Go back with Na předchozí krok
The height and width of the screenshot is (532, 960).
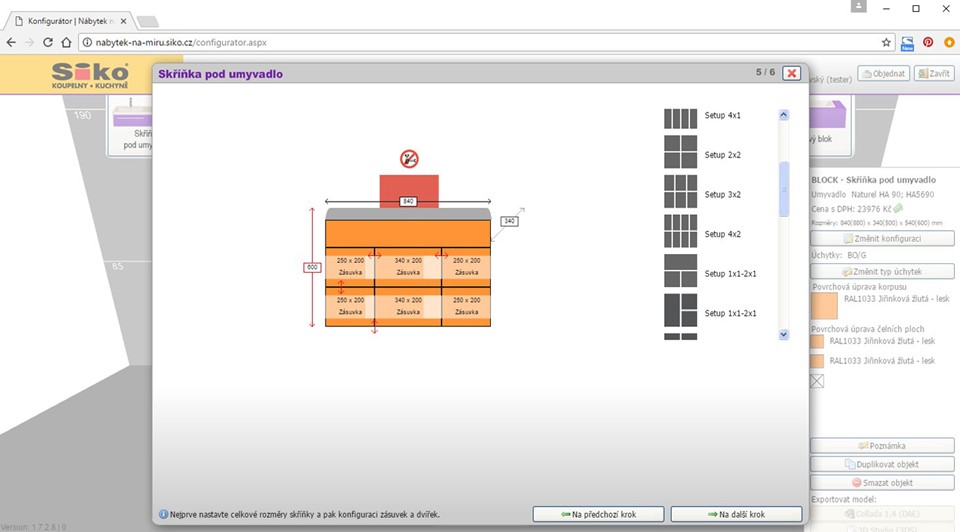(597, 514)
